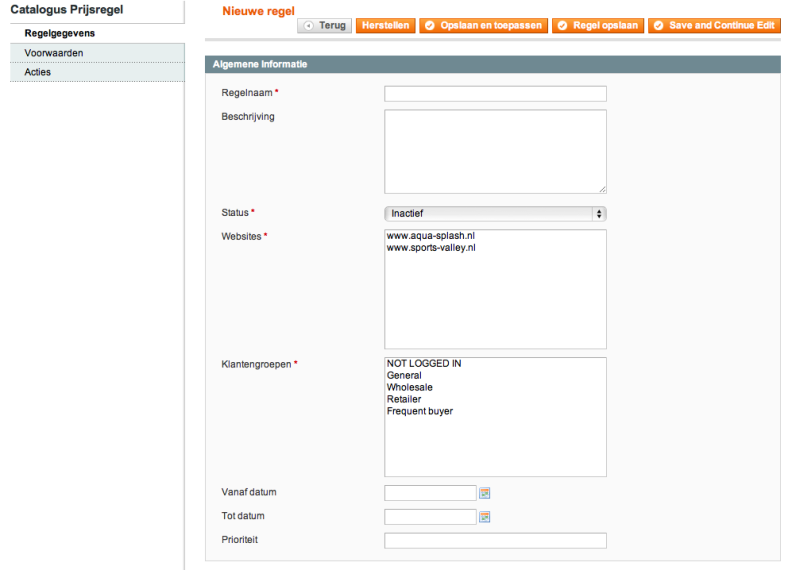
Task: Click the Vanaf datum input field
Action: click(430, 493)
